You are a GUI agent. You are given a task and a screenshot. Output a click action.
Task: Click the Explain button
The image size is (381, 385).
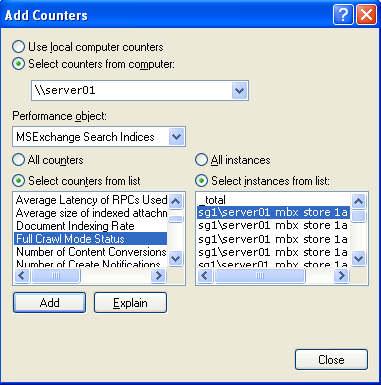click(x=130, y=303)
